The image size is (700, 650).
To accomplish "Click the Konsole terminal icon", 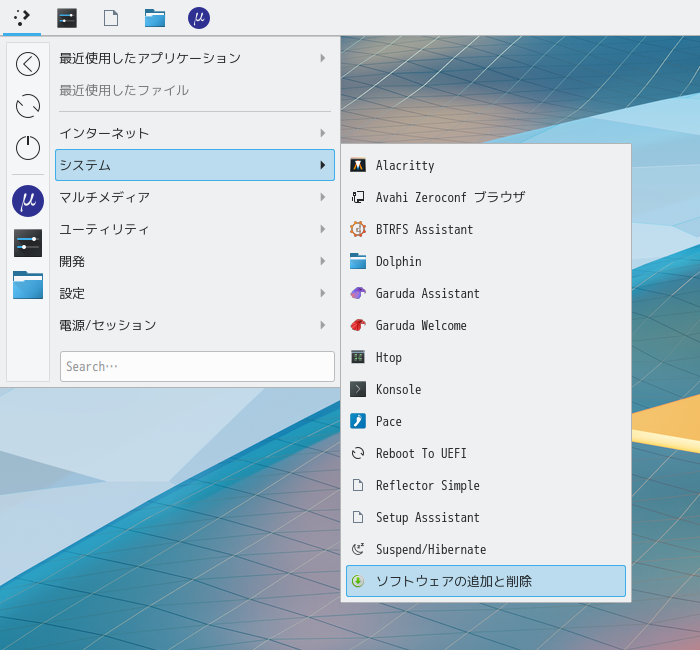I will click(x=358, y=389).
